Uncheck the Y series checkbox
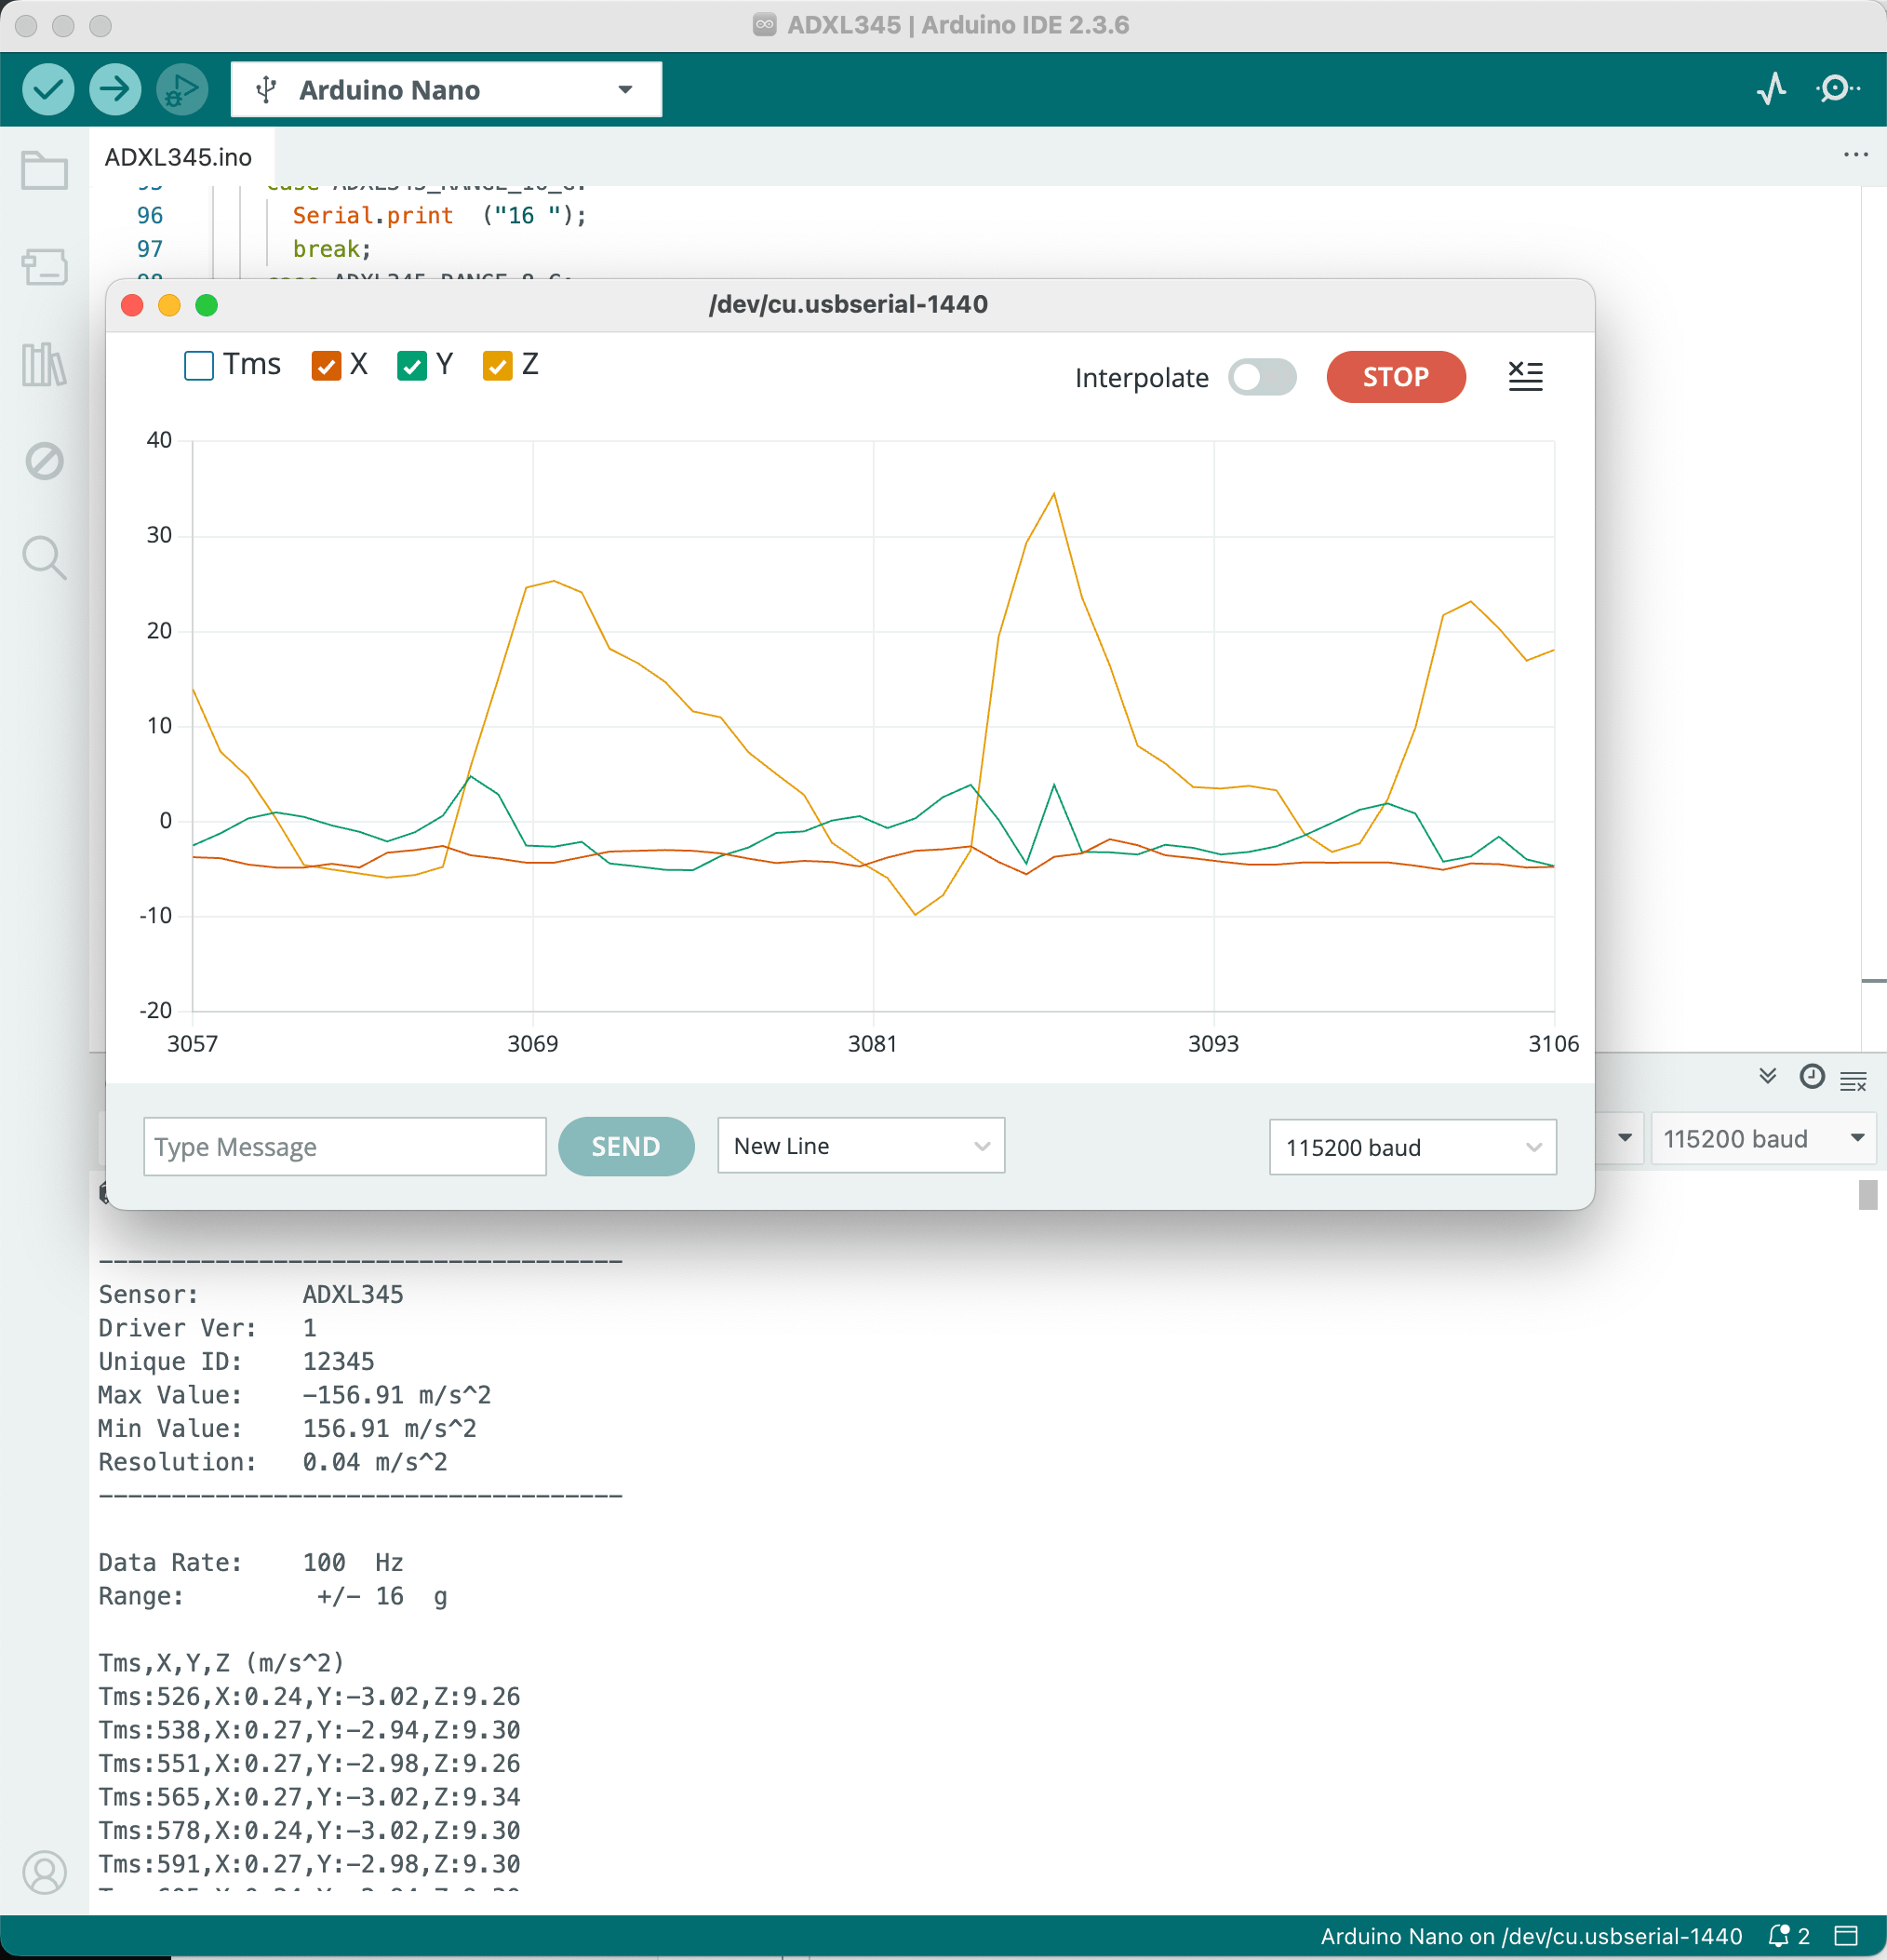 point(412,366)
